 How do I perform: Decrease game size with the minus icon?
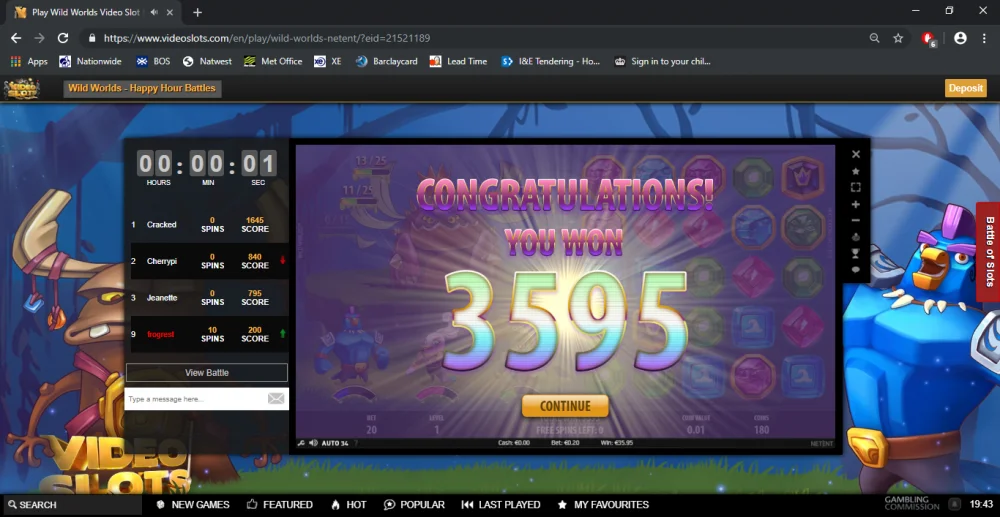tap(856, 221)
